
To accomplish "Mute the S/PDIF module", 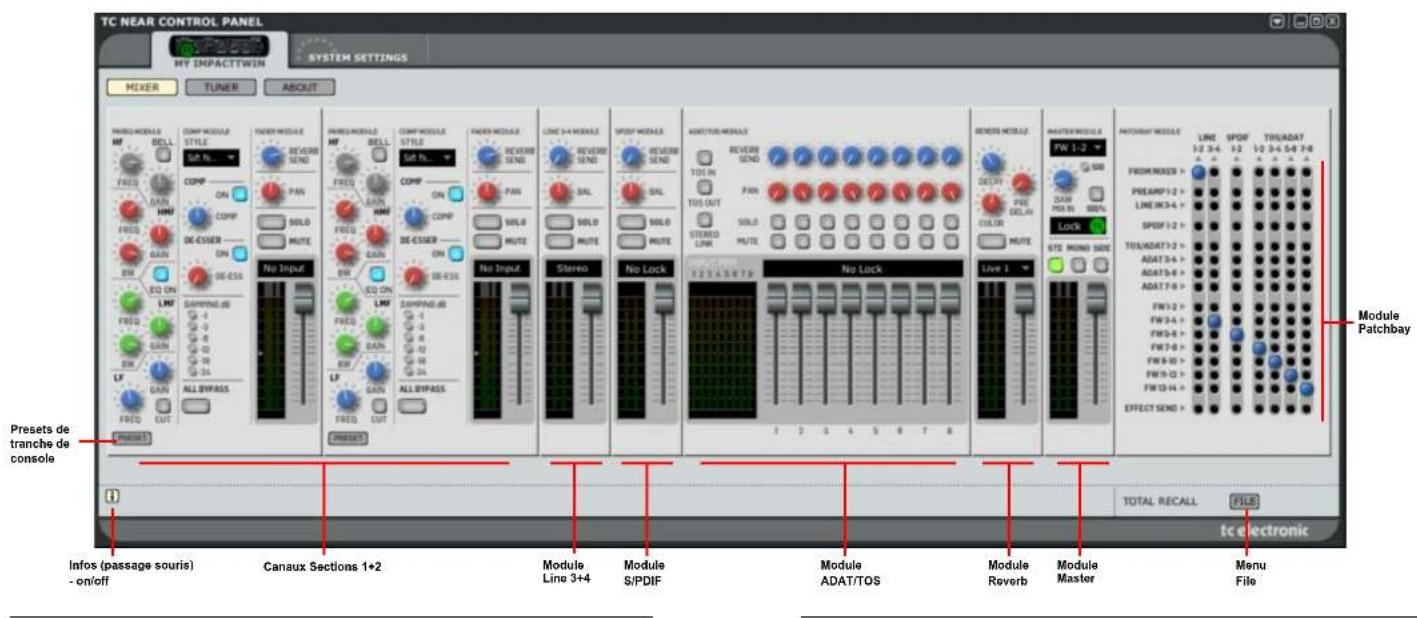I will 632,241.
